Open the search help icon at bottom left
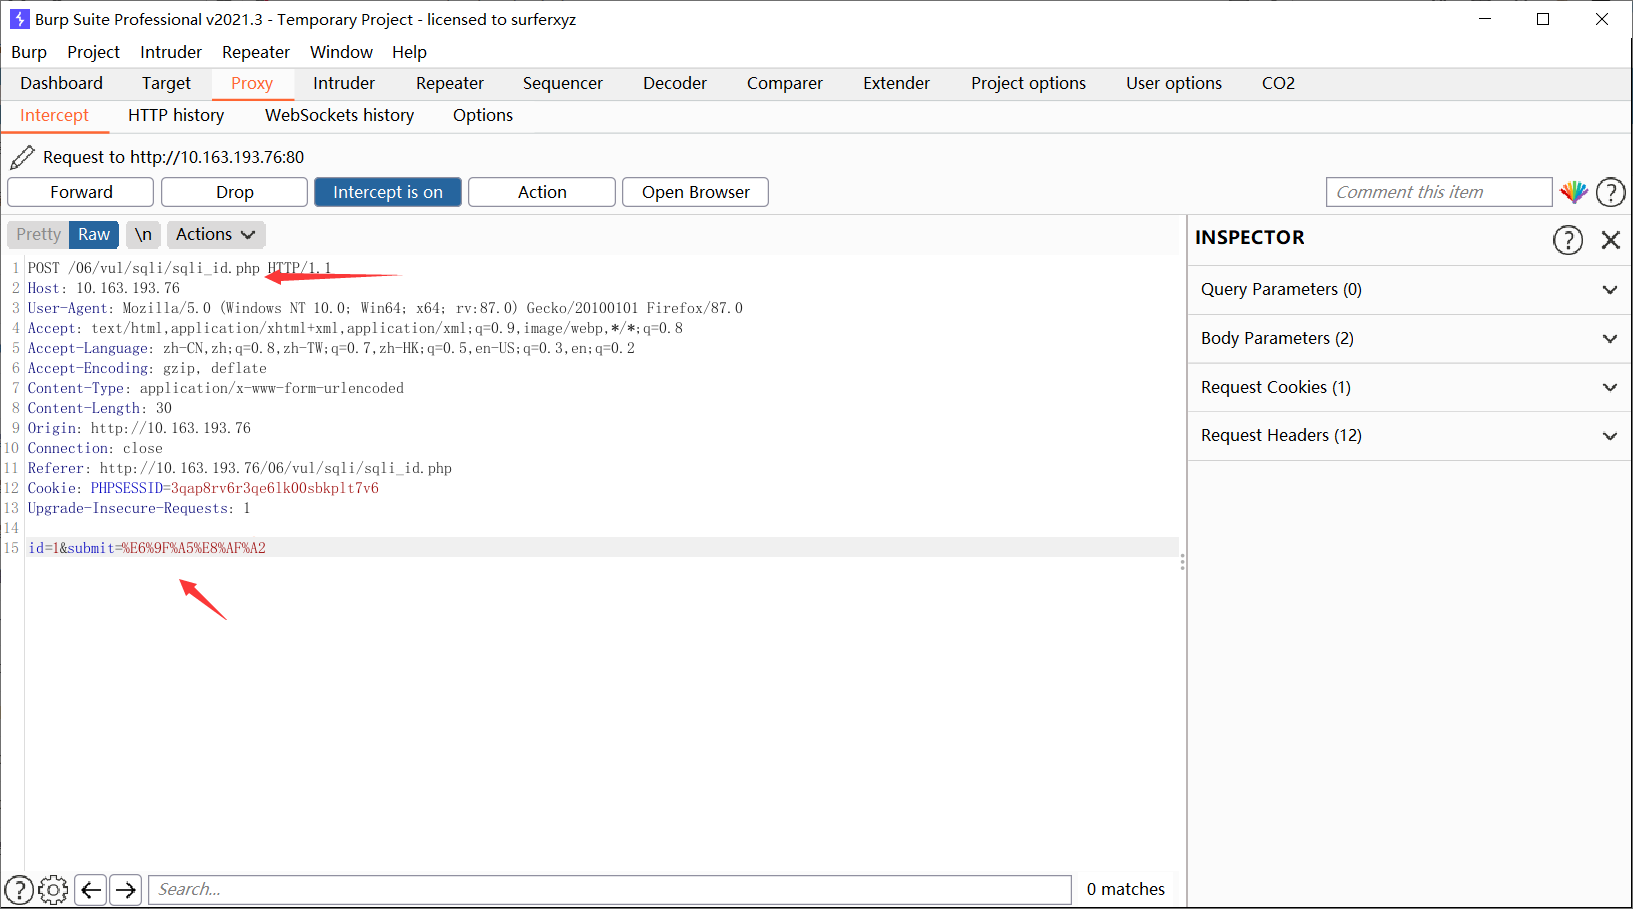The image size is (1633, 909). coord(19,889)
